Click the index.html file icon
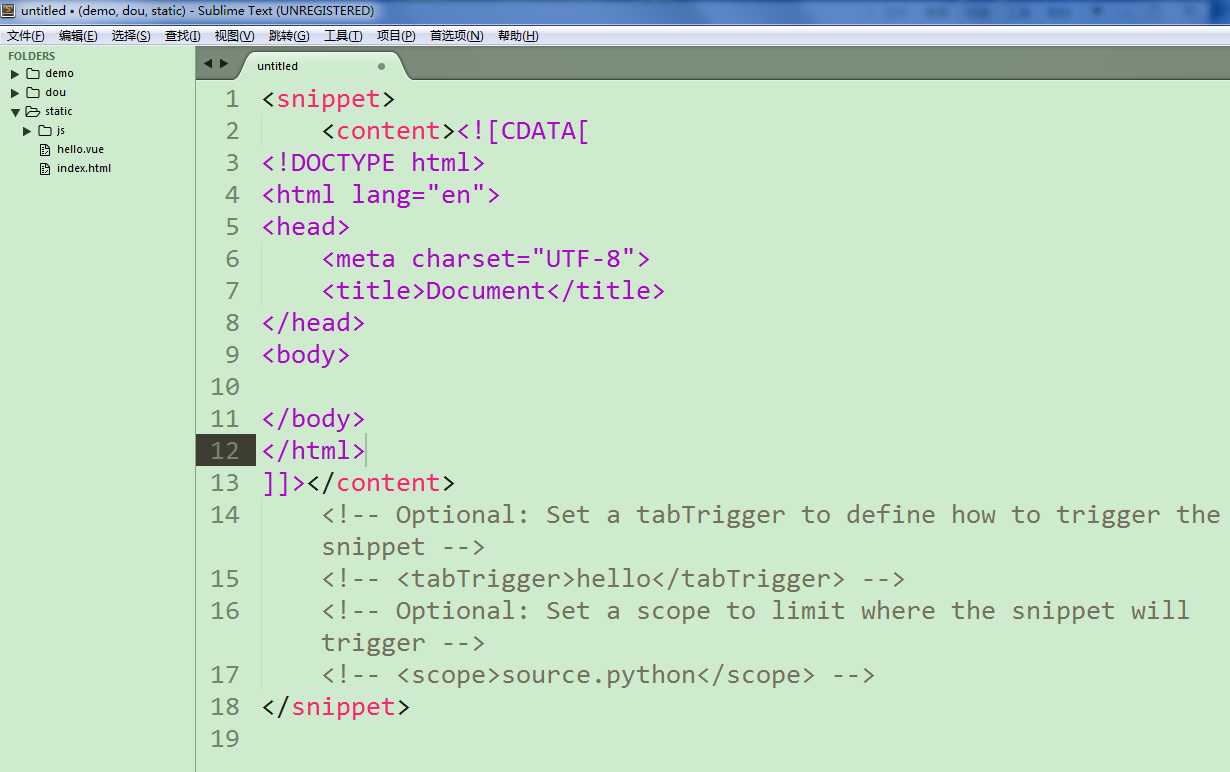Screen dimensions: 1230x772 point(45,168)
